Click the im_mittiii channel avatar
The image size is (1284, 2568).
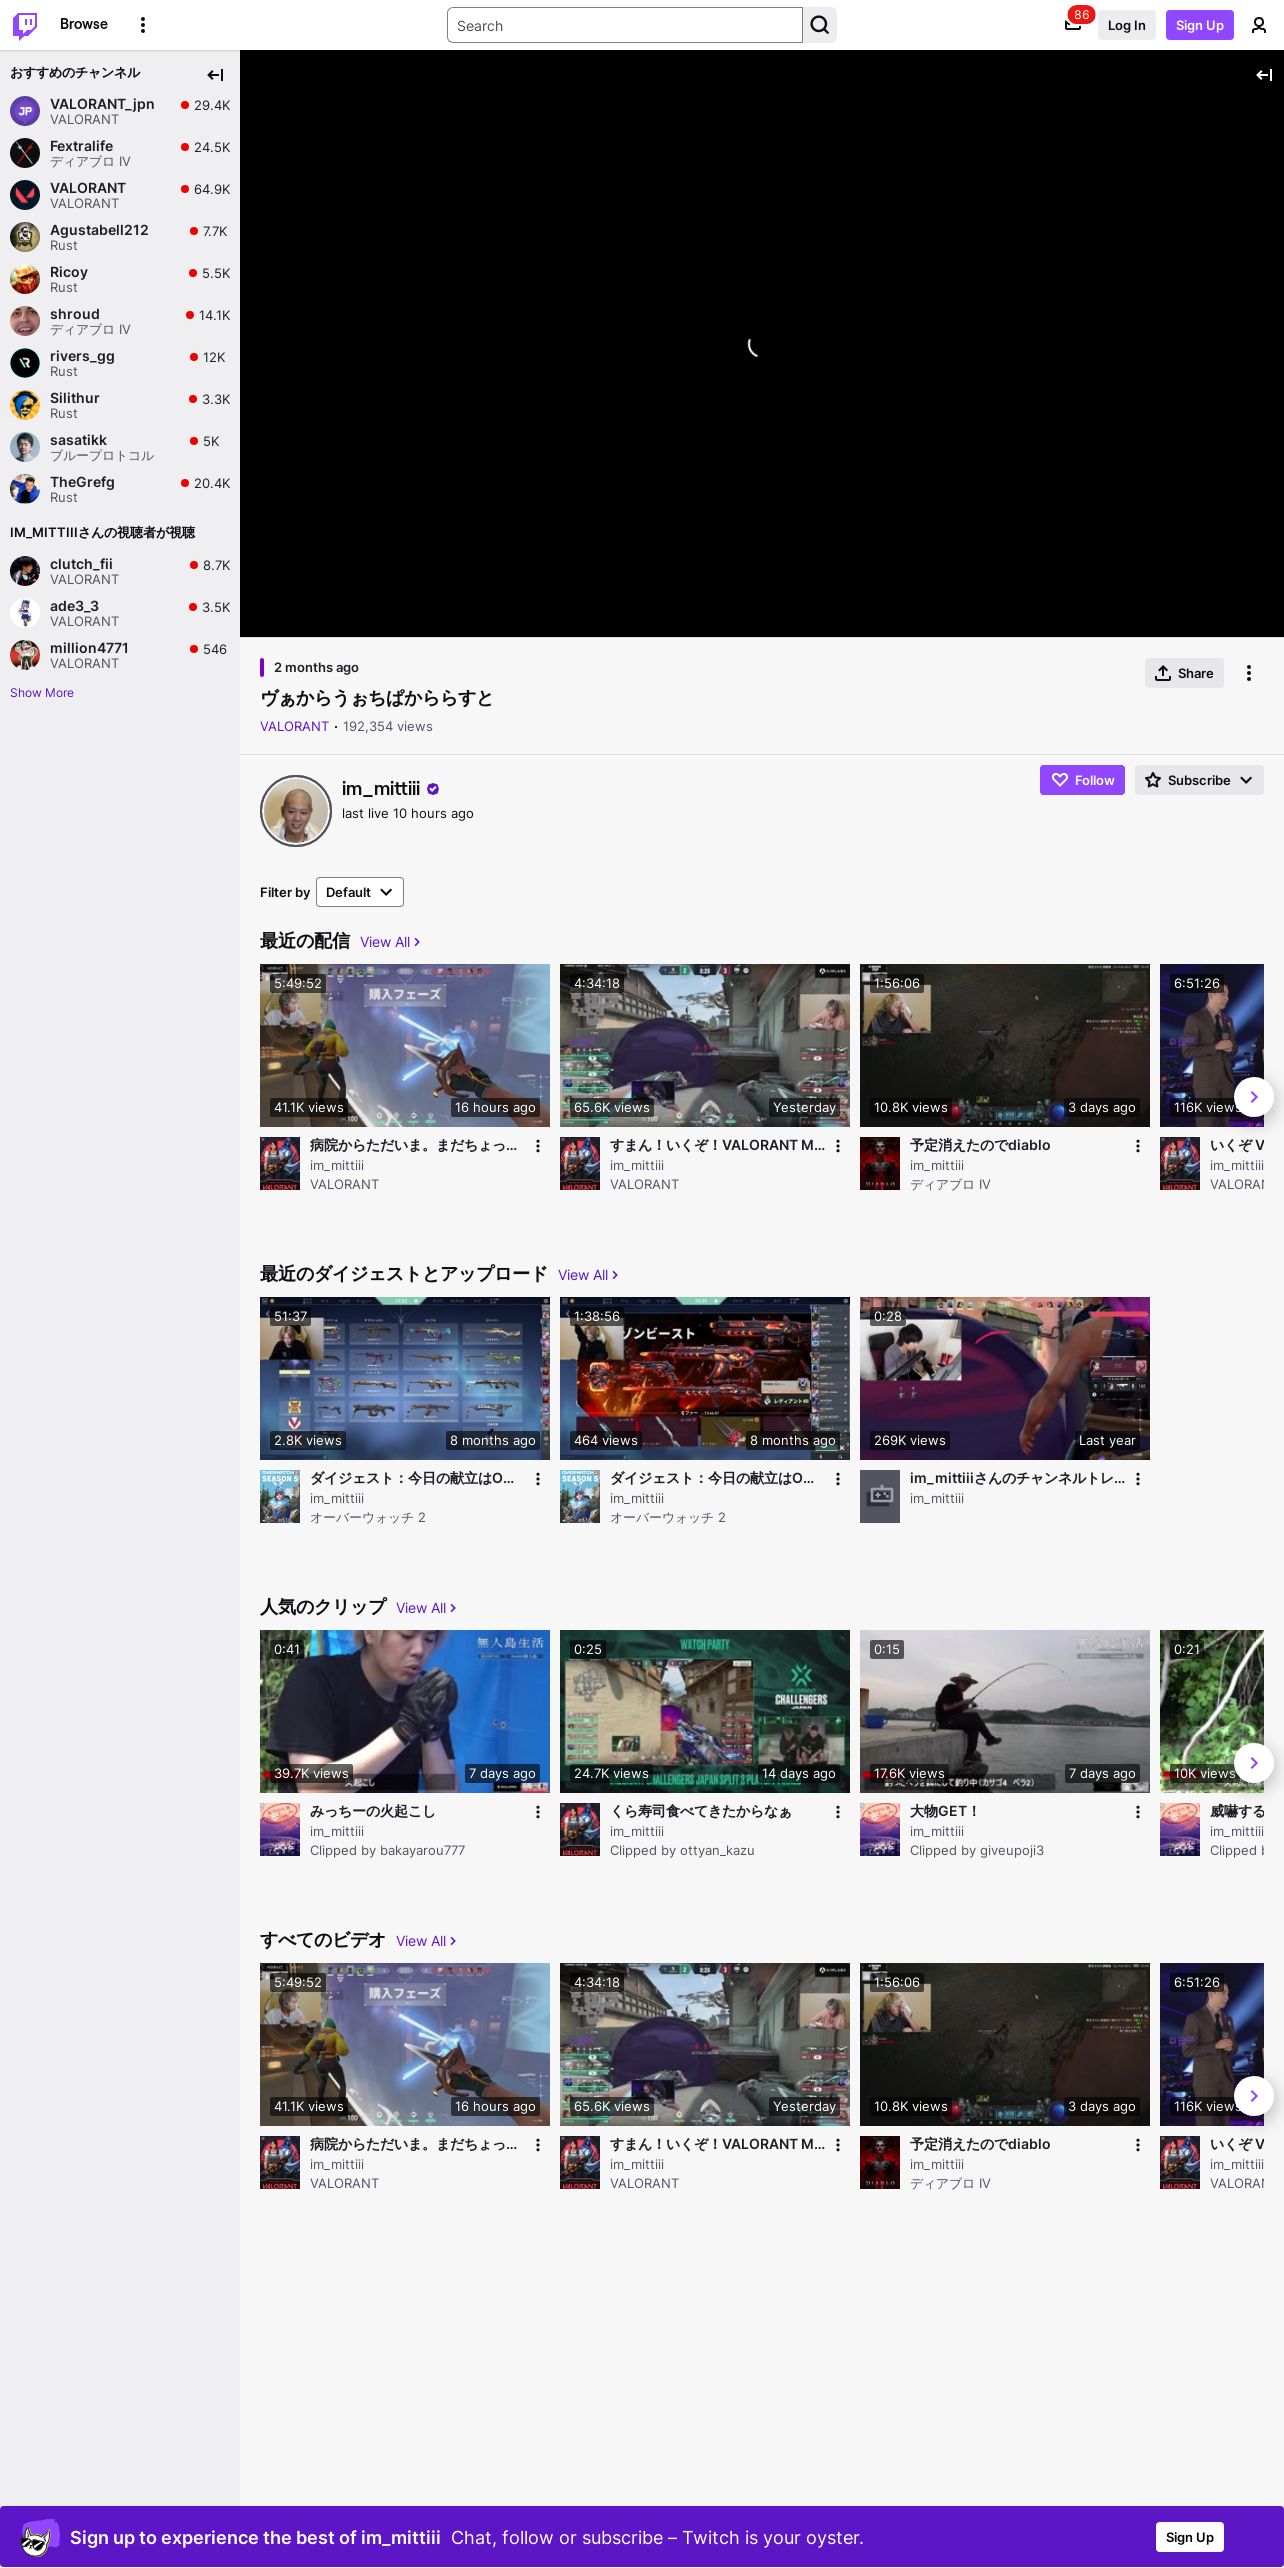(296, 811)
